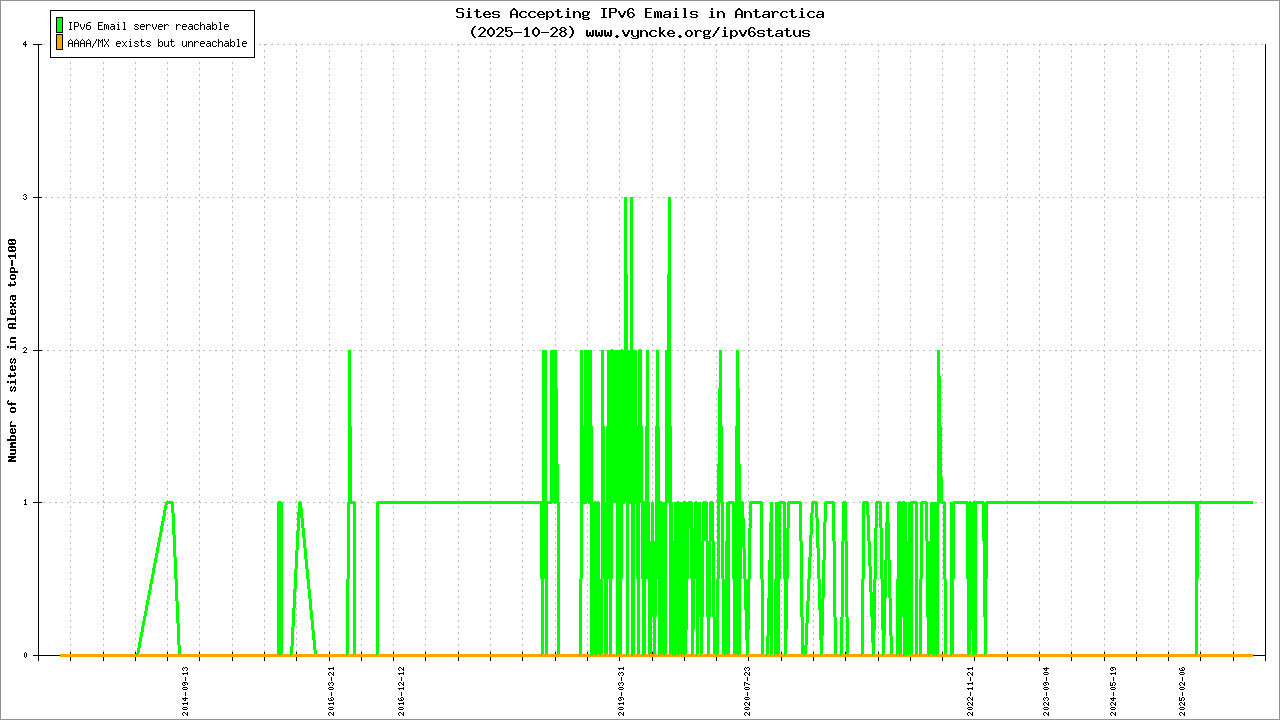Image resolution: width=1280 pixels, height=720 pixels.
Task: Click the green legend color swatch
Action: [x=60, y=25]
